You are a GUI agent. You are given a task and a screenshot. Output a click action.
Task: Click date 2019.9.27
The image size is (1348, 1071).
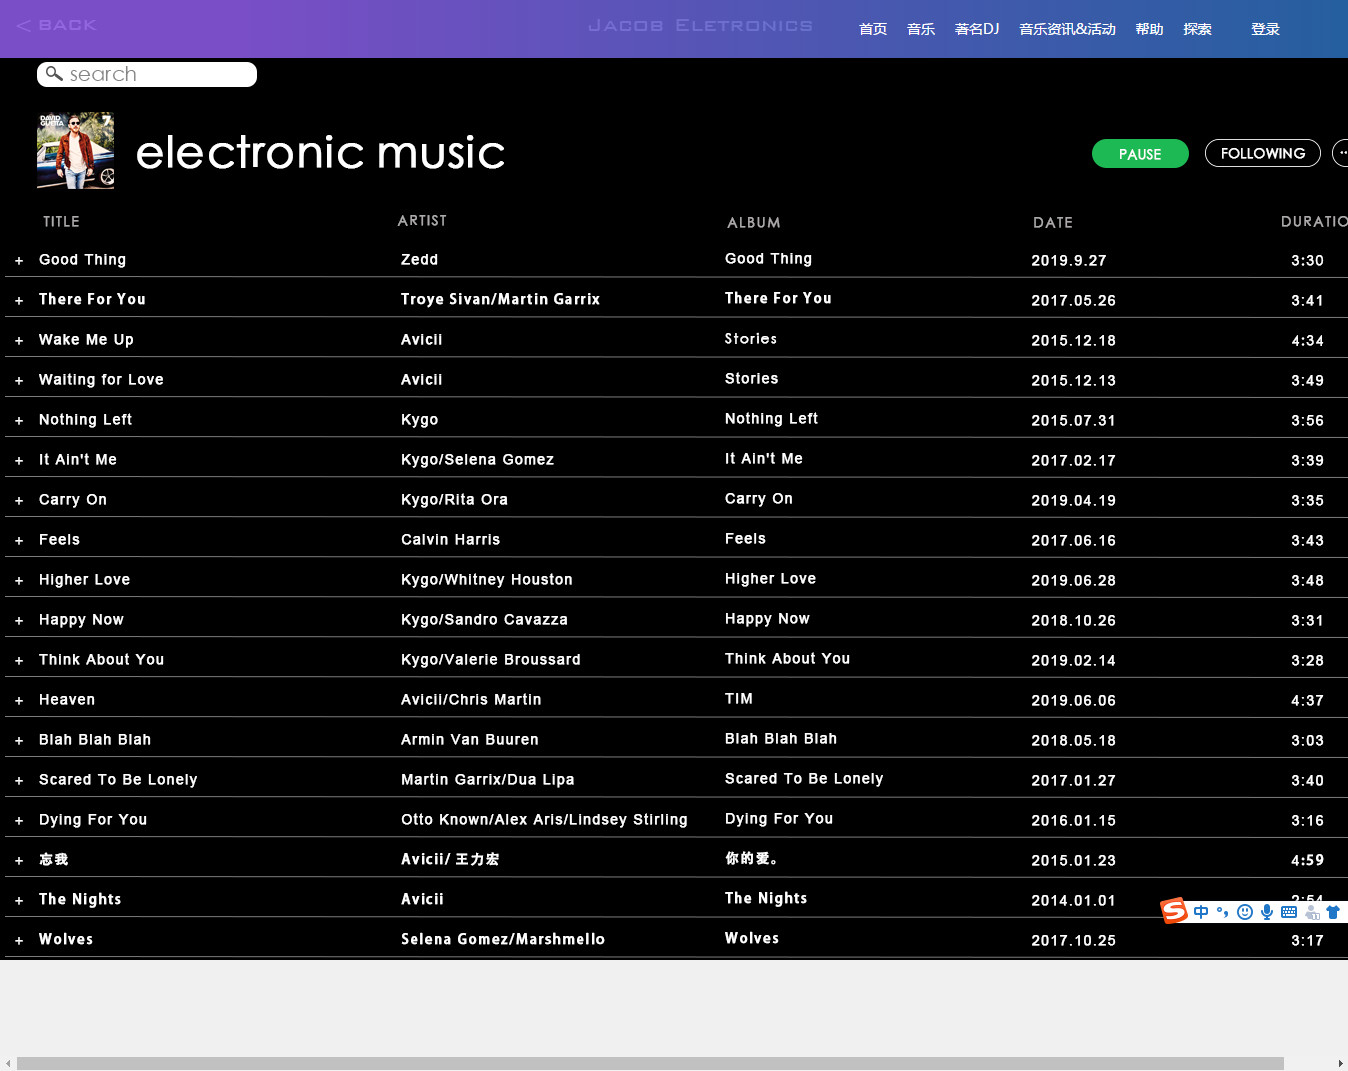click(x=1069, y=261)
